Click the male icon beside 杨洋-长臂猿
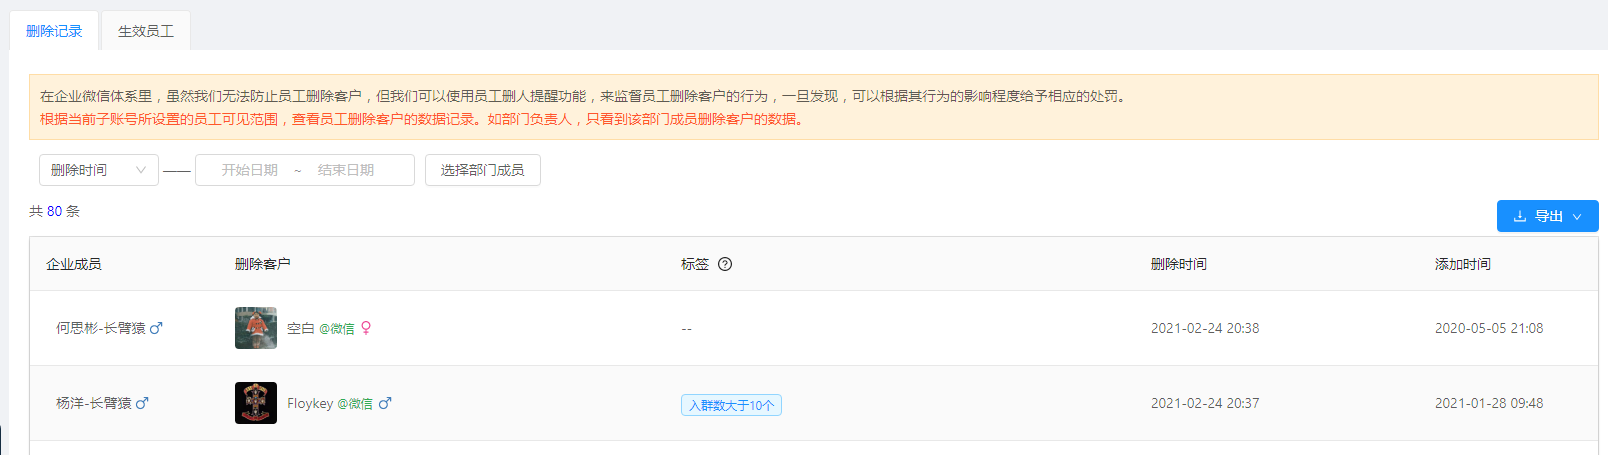Screen dimensions: 1608x455 [x=142, y=403]
